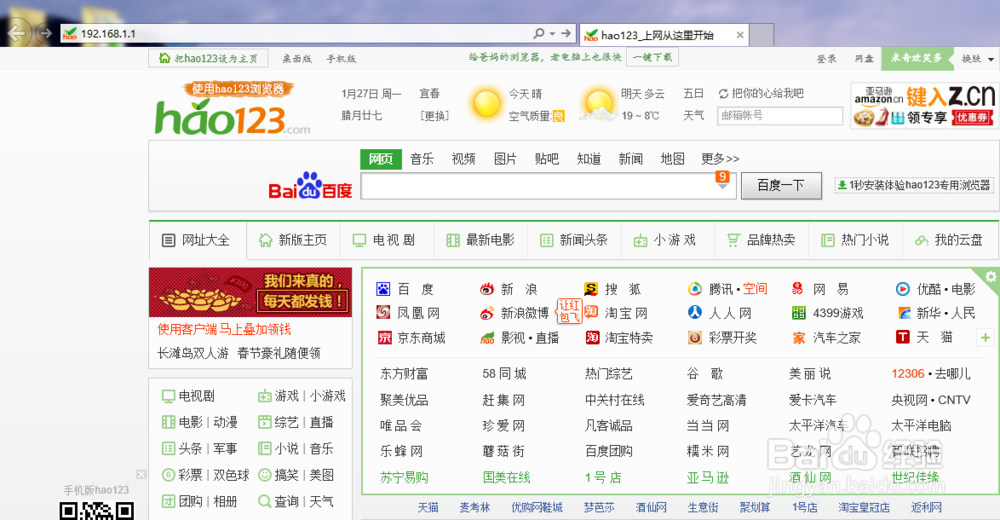The width and height of the screenshot is (1000, 520).
Task: Select the 音乐 search tab
Action: [x=422, y=159]
